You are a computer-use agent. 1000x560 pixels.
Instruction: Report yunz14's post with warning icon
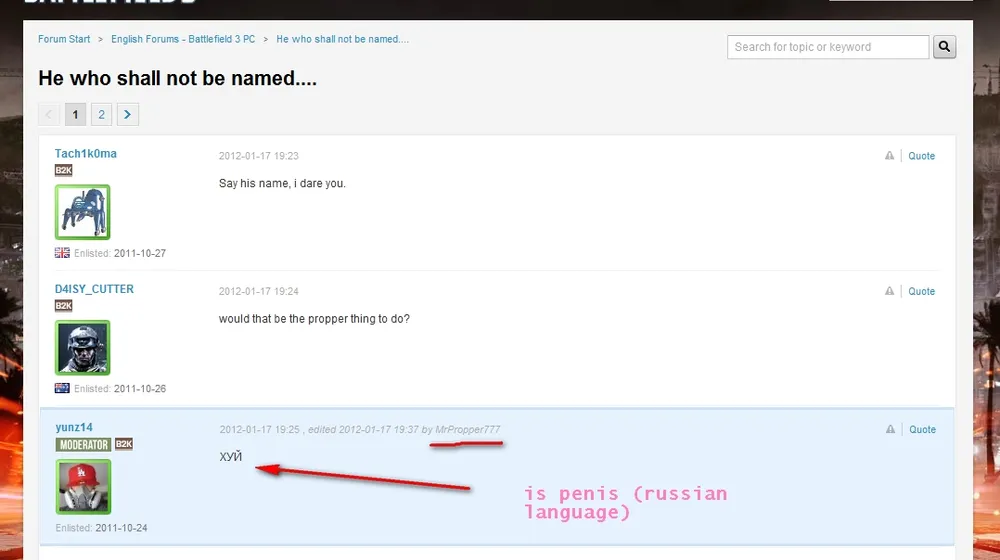890,429
